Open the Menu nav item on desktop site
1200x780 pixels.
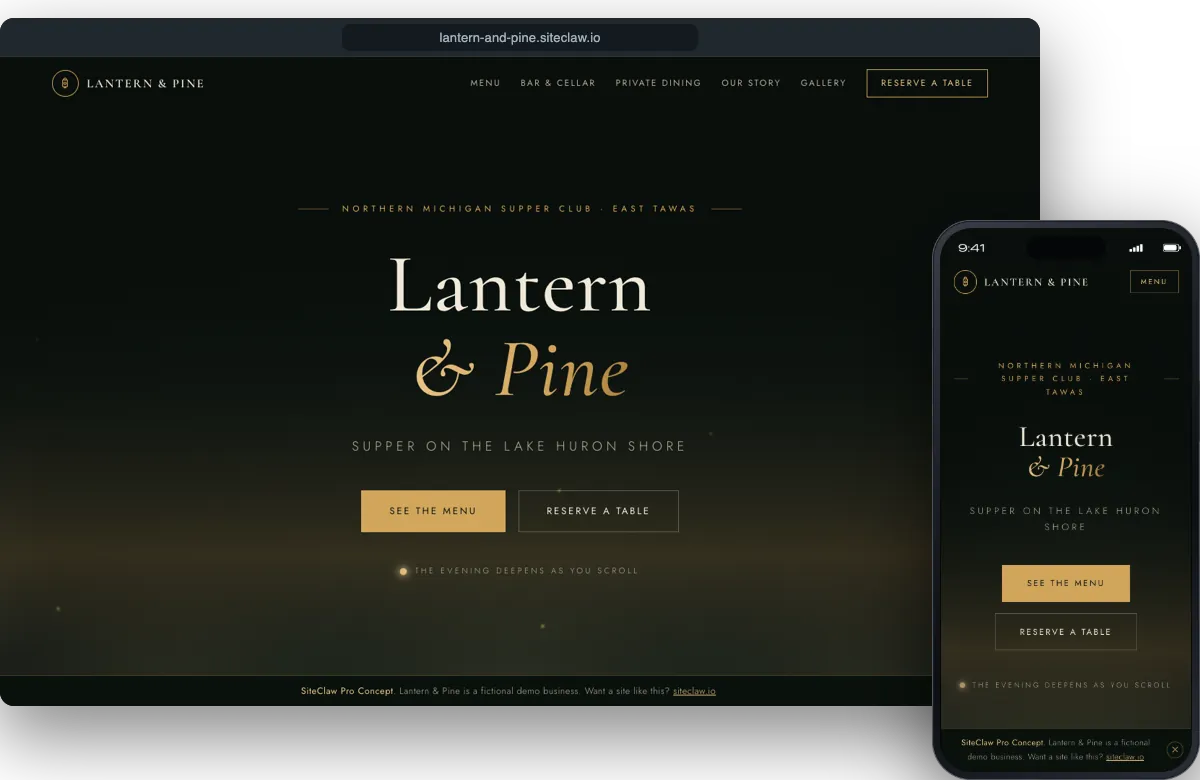pyautogui.click(x=485, y=83)
